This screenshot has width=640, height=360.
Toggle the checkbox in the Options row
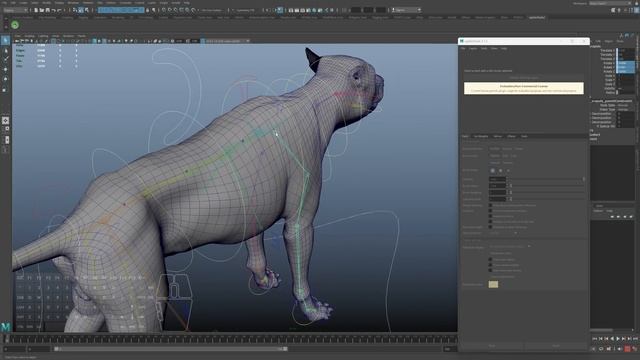(490, 211)
